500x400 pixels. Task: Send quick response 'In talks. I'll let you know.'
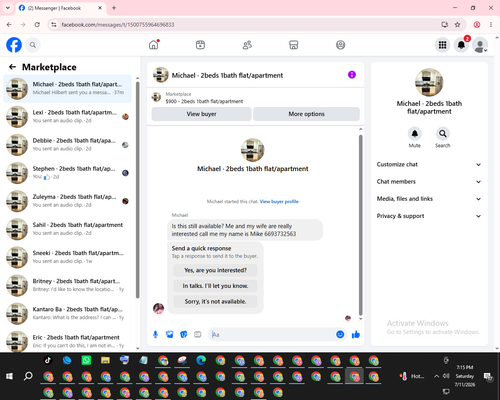215,286
